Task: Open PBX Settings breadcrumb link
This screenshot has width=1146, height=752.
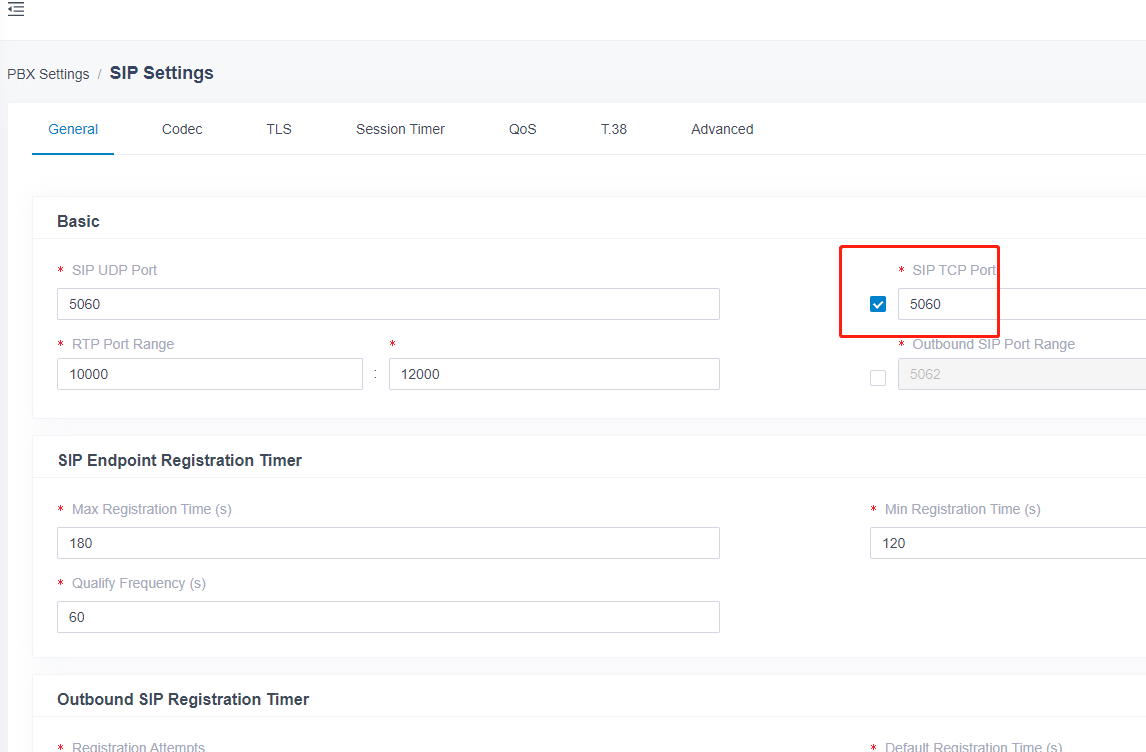Action: 48,74
